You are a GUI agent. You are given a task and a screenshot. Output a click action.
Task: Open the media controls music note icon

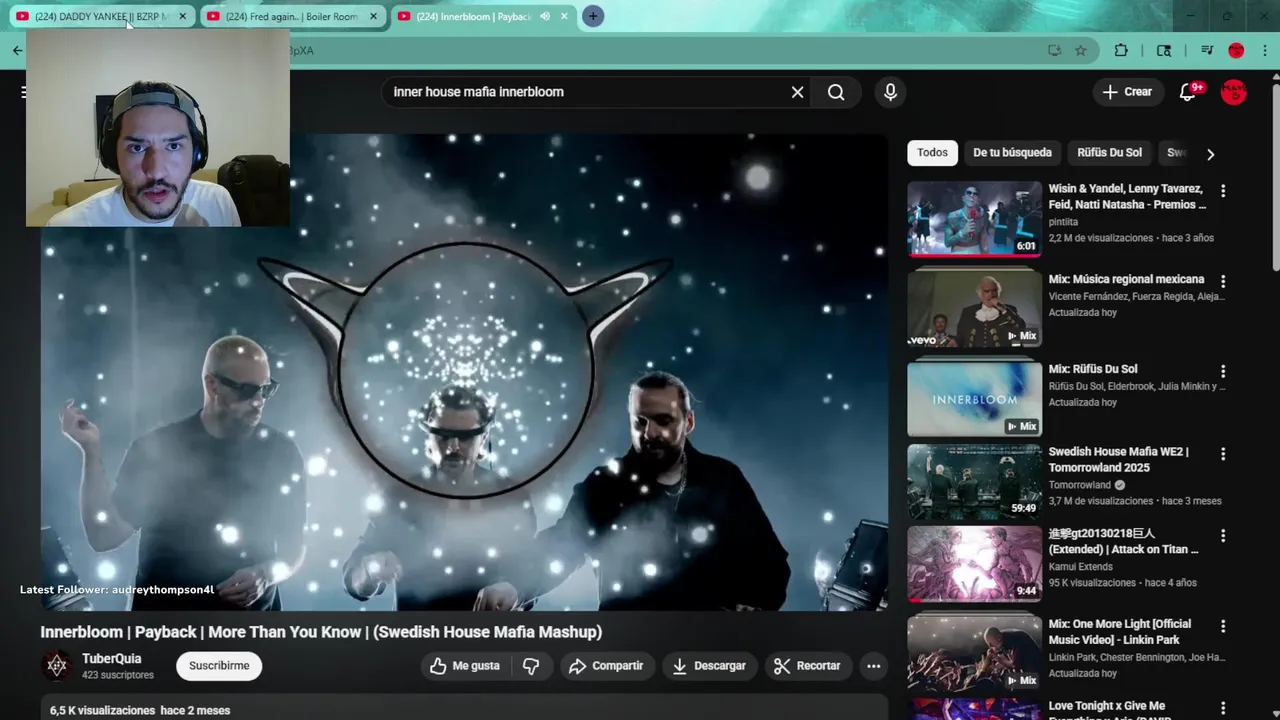tap(1207, 50)
